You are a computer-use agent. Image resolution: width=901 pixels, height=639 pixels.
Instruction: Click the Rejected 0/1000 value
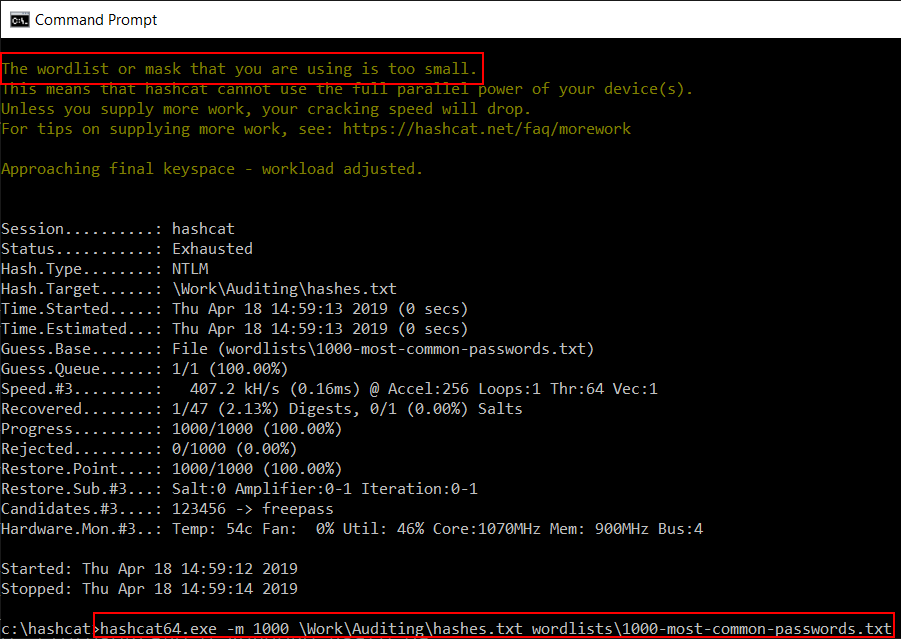pyautogui.click(x=234, y=449)
